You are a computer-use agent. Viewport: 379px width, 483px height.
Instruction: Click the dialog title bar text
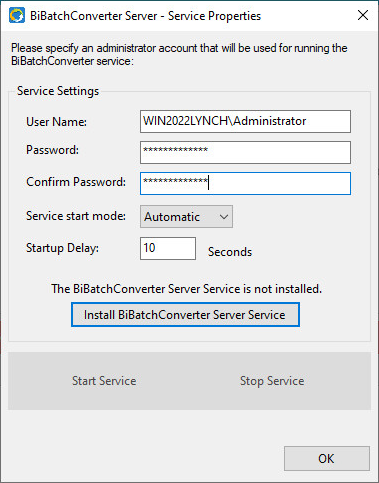[145, 16]
